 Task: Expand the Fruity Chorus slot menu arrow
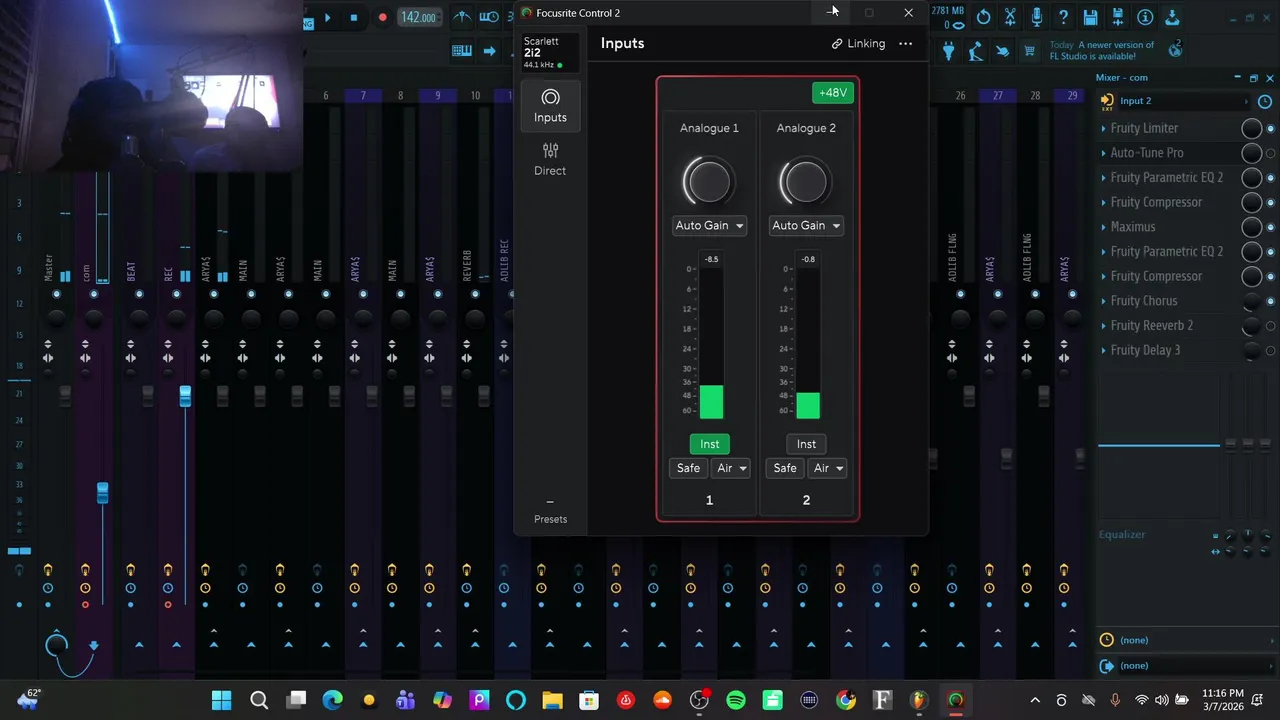click(1103, 301)
